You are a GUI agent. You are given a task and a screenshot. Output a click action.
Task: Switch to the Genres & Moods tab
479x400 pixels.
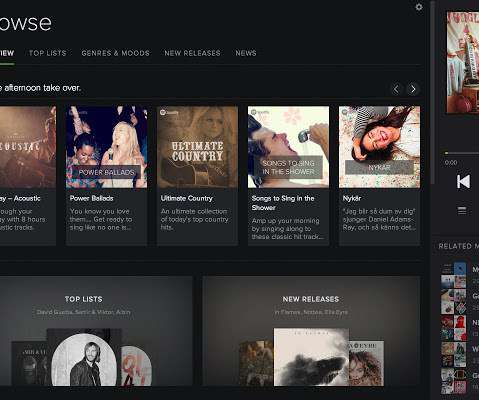[x=116, y=53]
